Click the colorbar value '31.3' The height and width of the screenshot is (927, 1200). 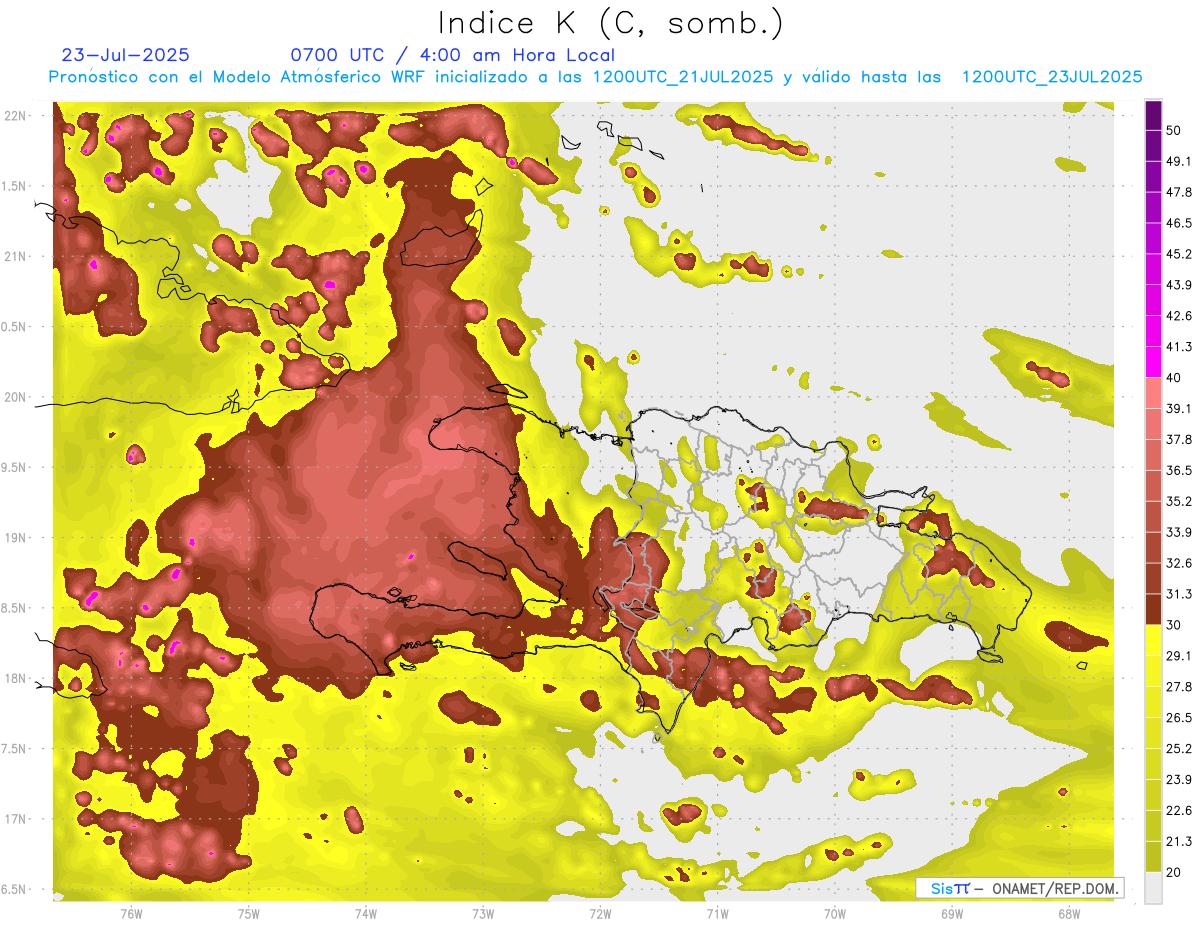[1179, 594]
